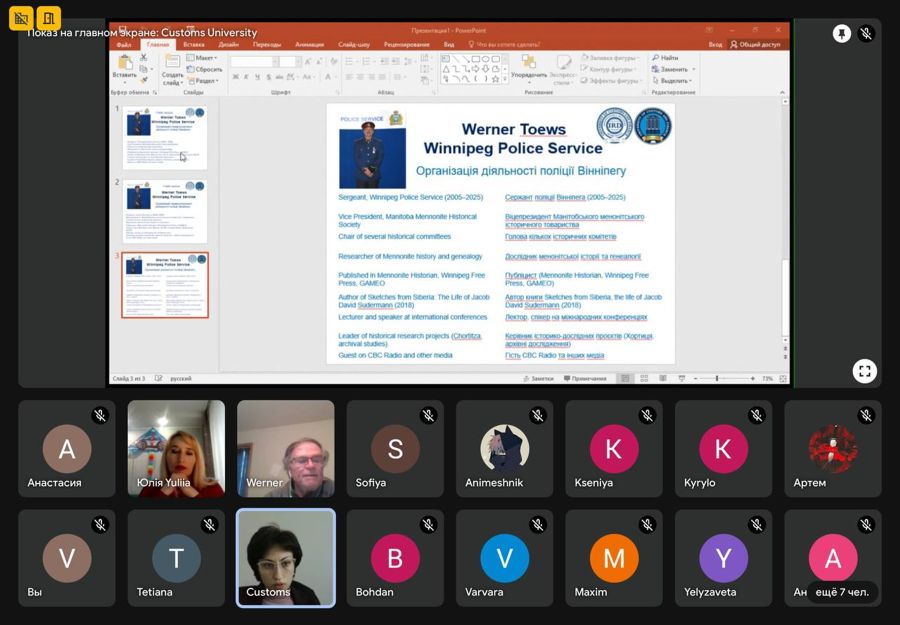
Task: Toggle left text alignment in the ribbon
Action: (349, 77)
